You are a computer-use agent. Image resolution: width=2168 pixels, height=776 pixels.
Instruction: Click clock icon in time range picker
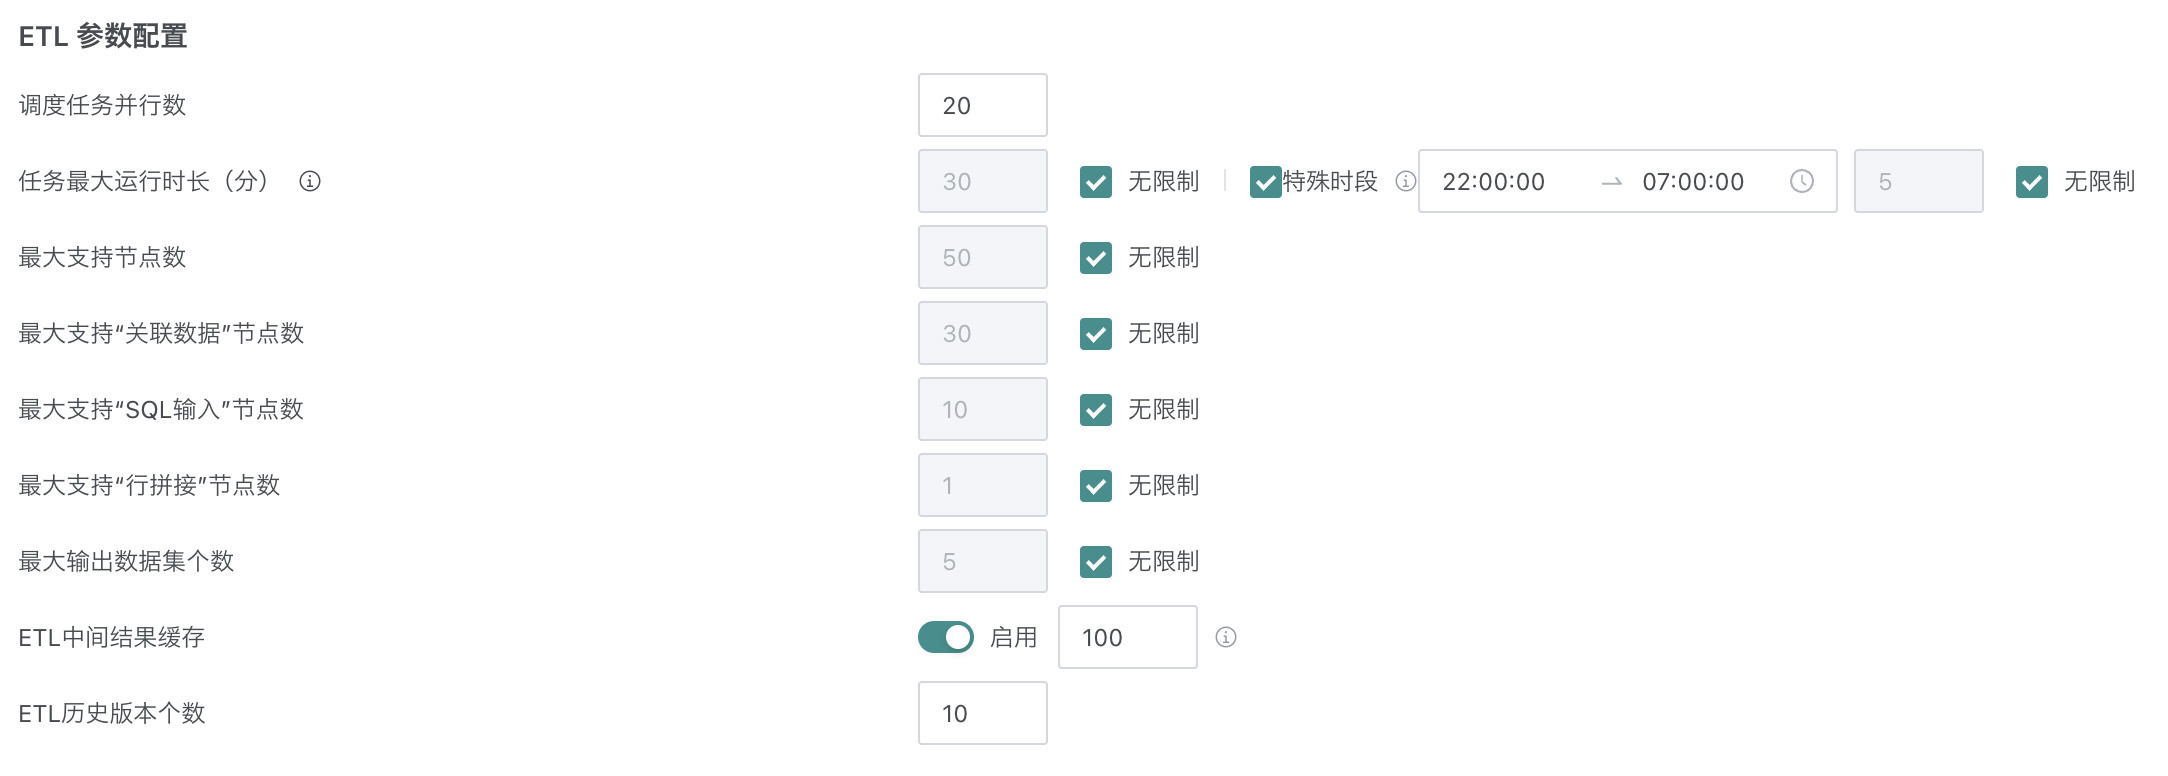point(1801,181)
